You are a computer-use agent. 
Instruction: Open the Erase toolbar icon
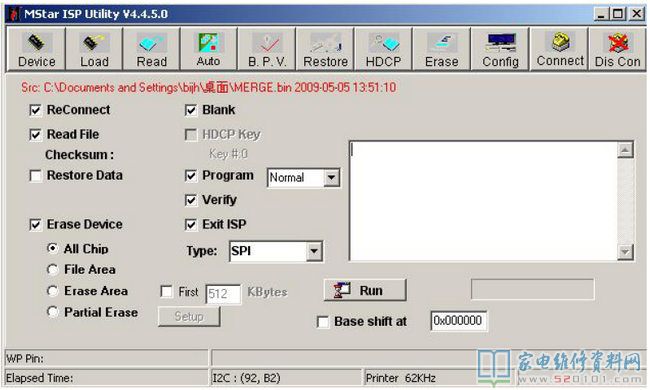pos(441,43)
